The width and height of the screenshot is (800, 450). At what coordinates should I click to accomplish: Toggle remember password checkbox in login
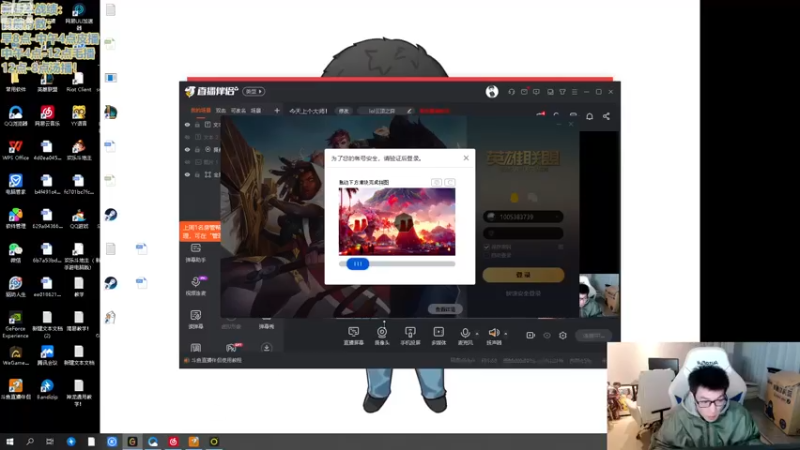[487, 247]
